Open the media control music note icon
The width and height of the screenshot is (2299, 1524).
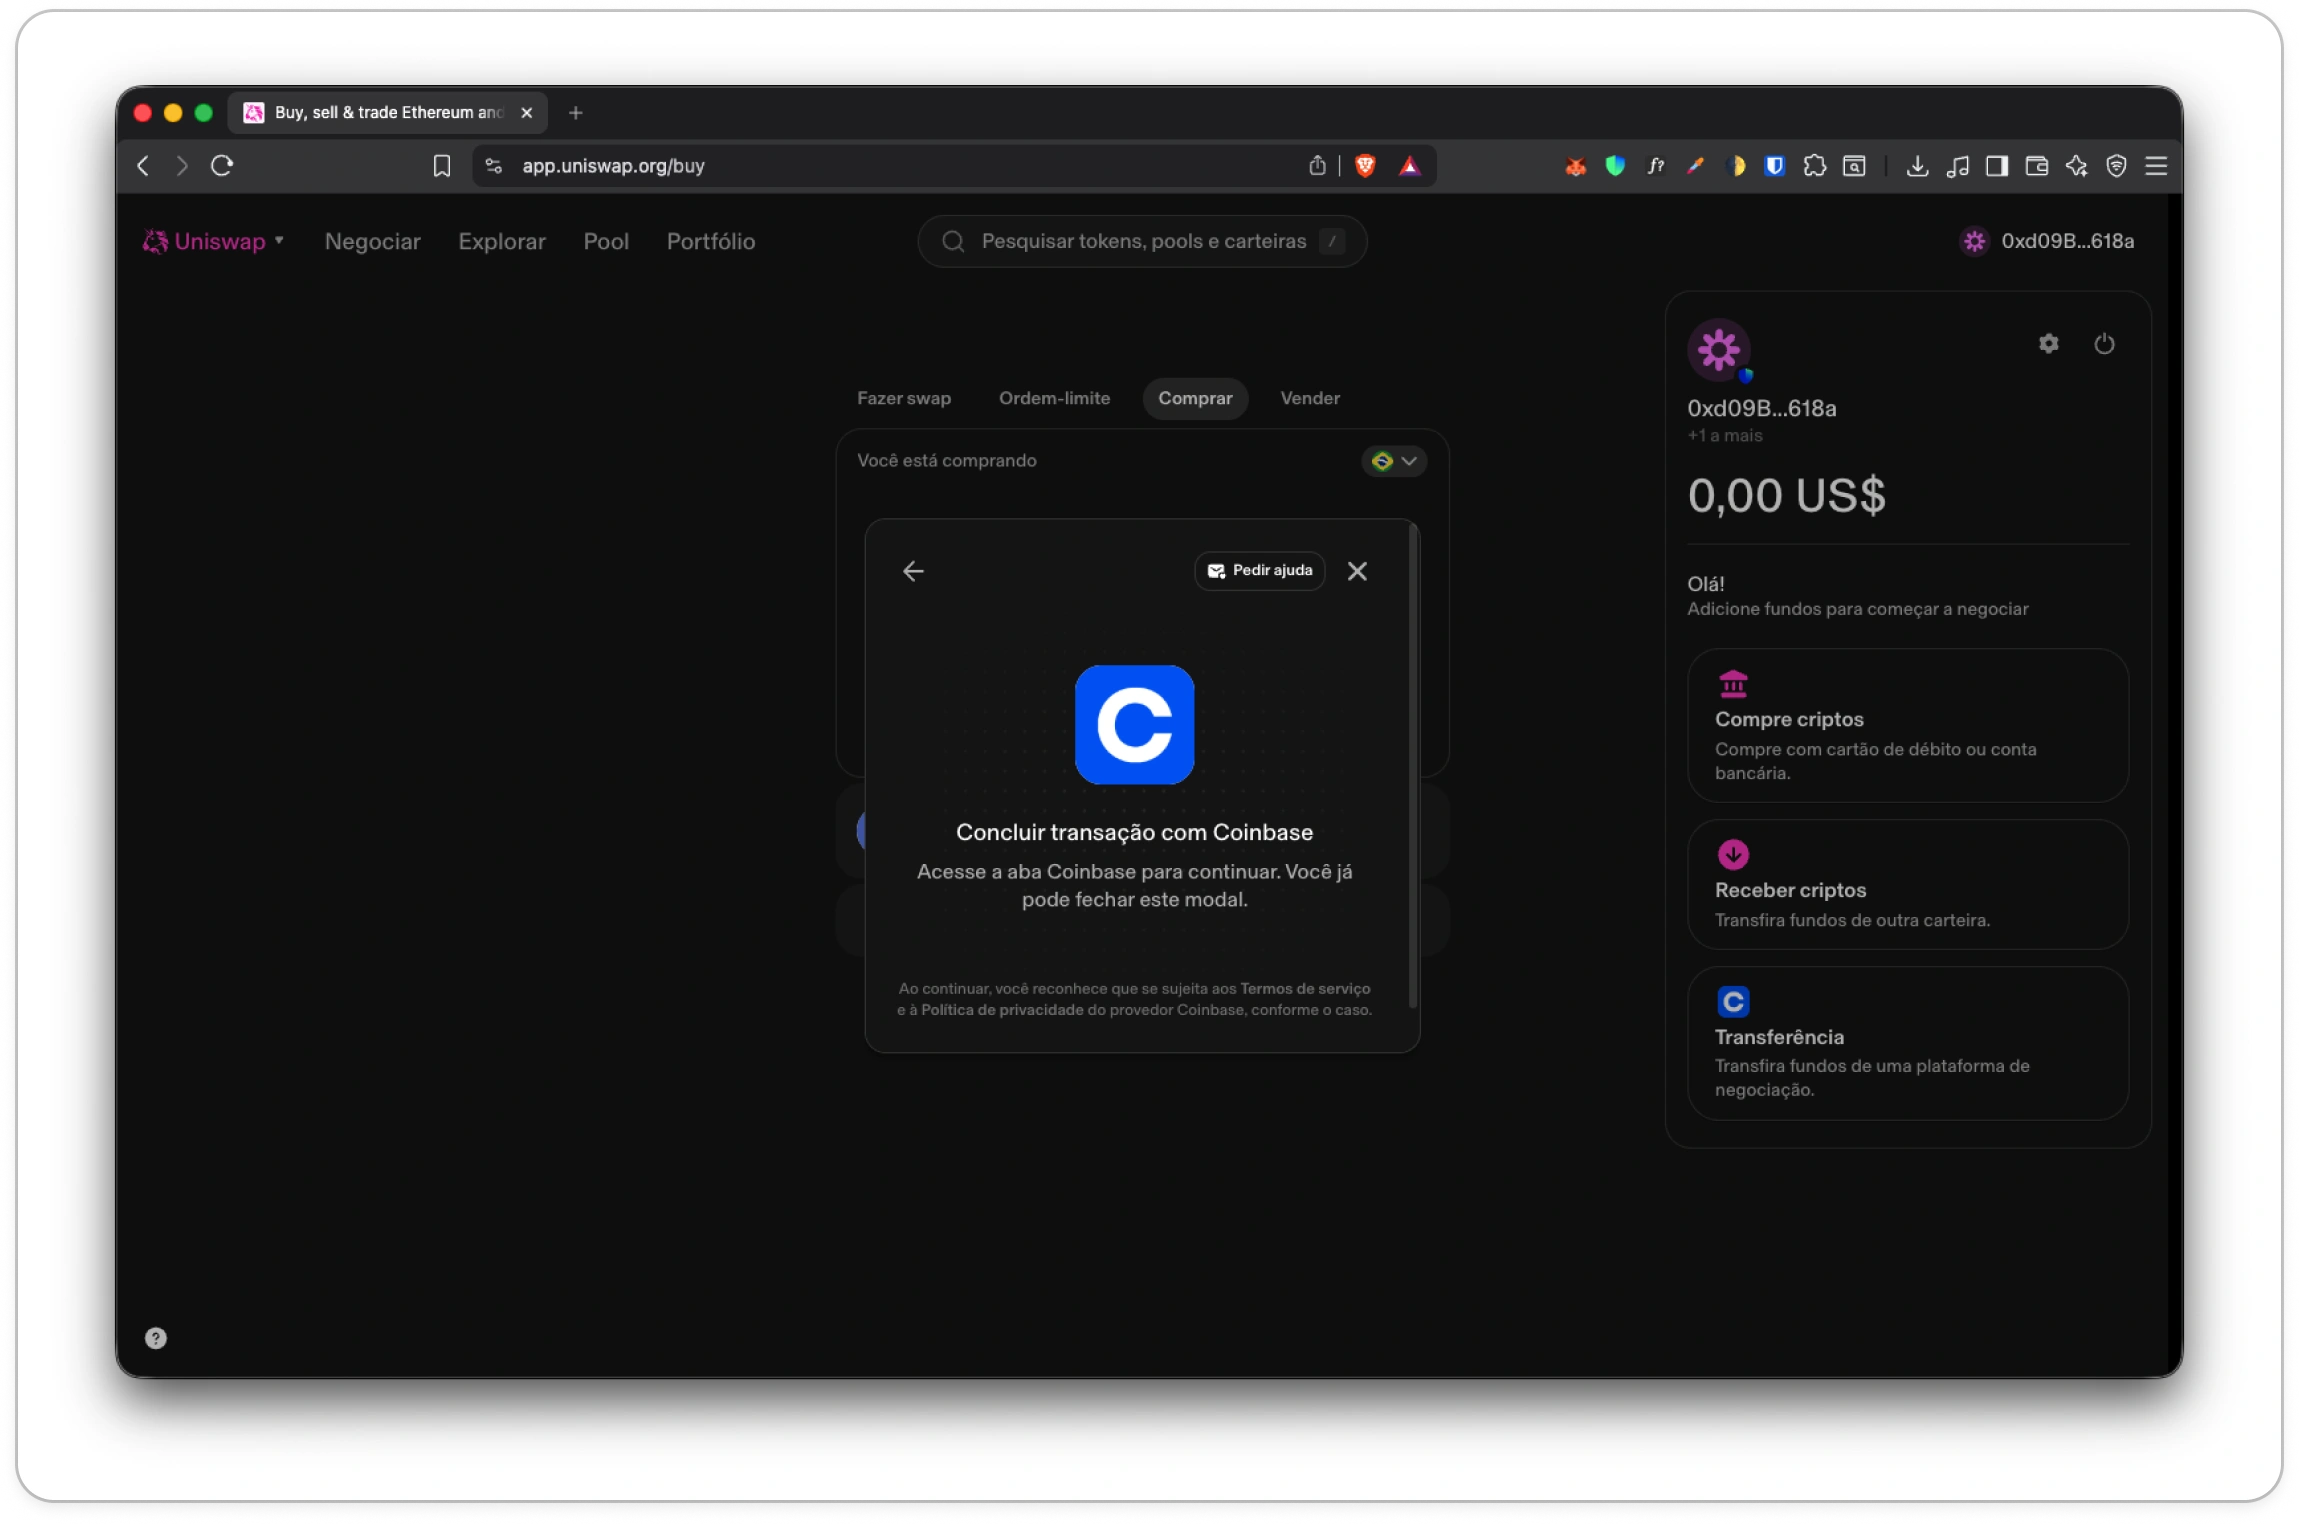pos(1957,166)
